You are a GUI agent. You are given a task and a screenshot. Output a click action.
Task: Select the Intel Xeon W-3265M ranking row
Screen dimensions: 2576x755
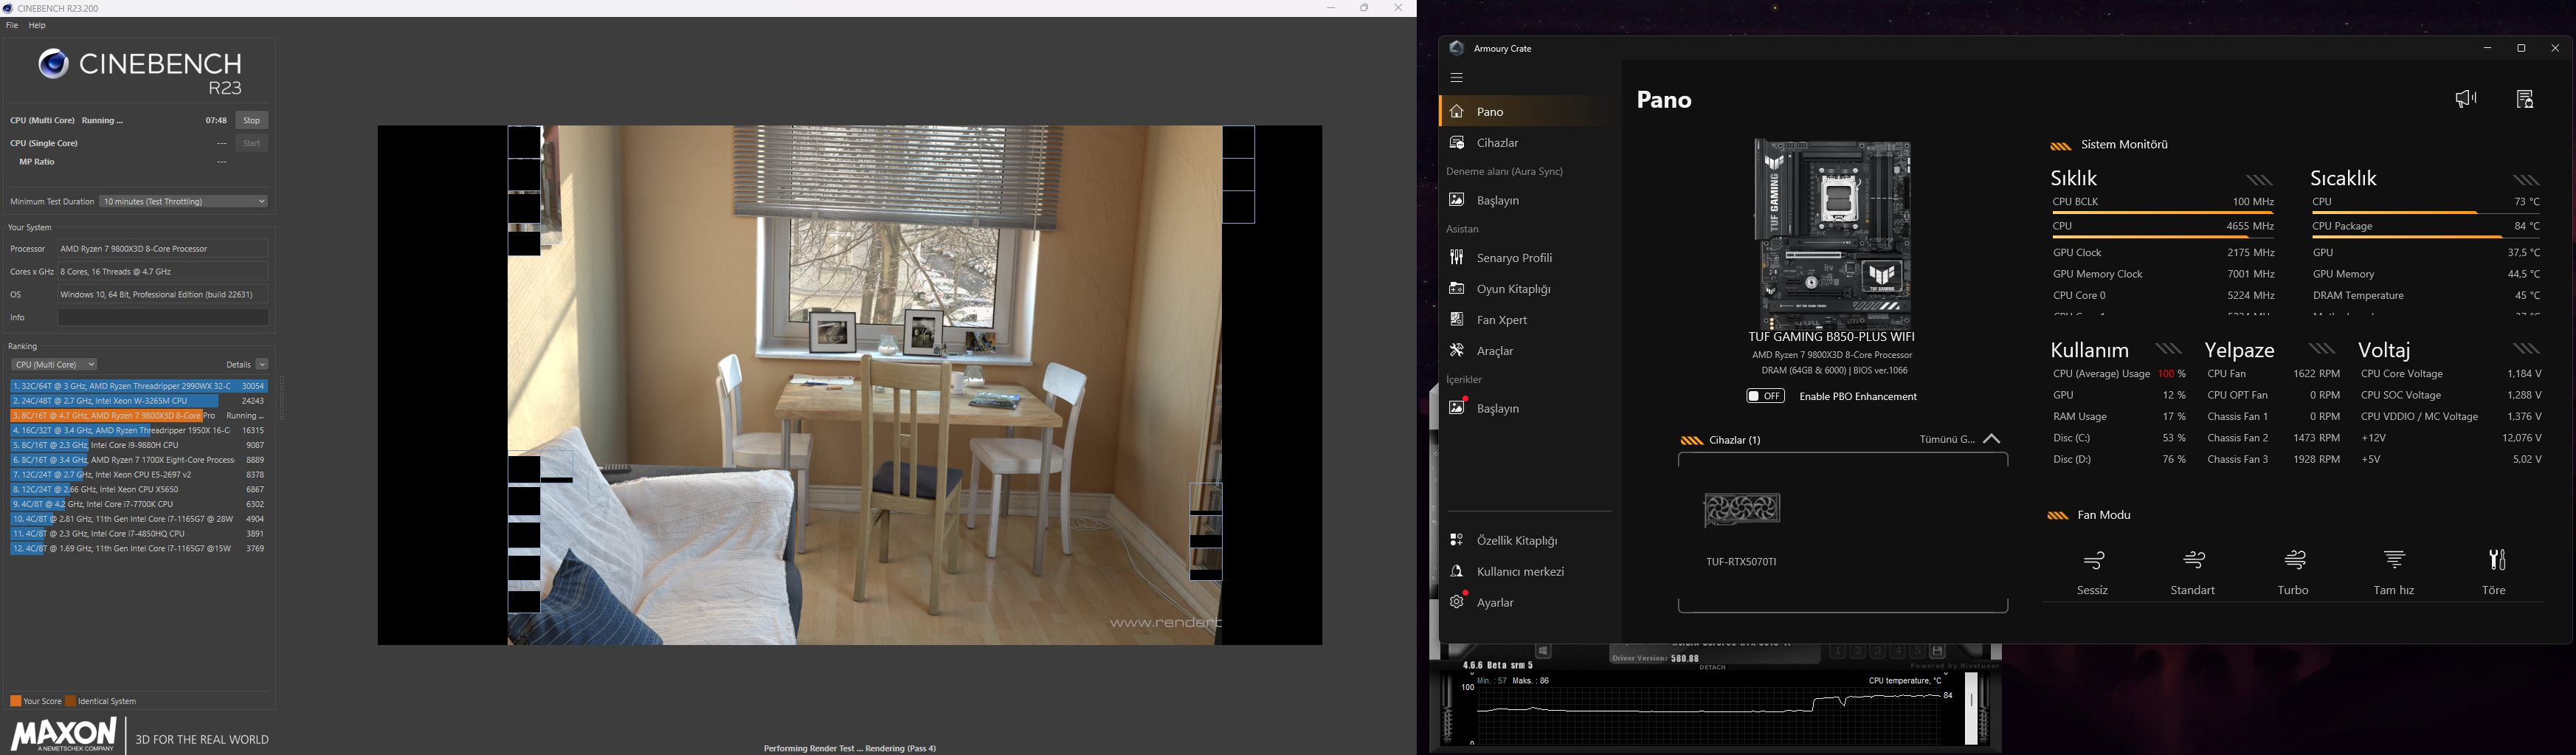click(139, 401)
